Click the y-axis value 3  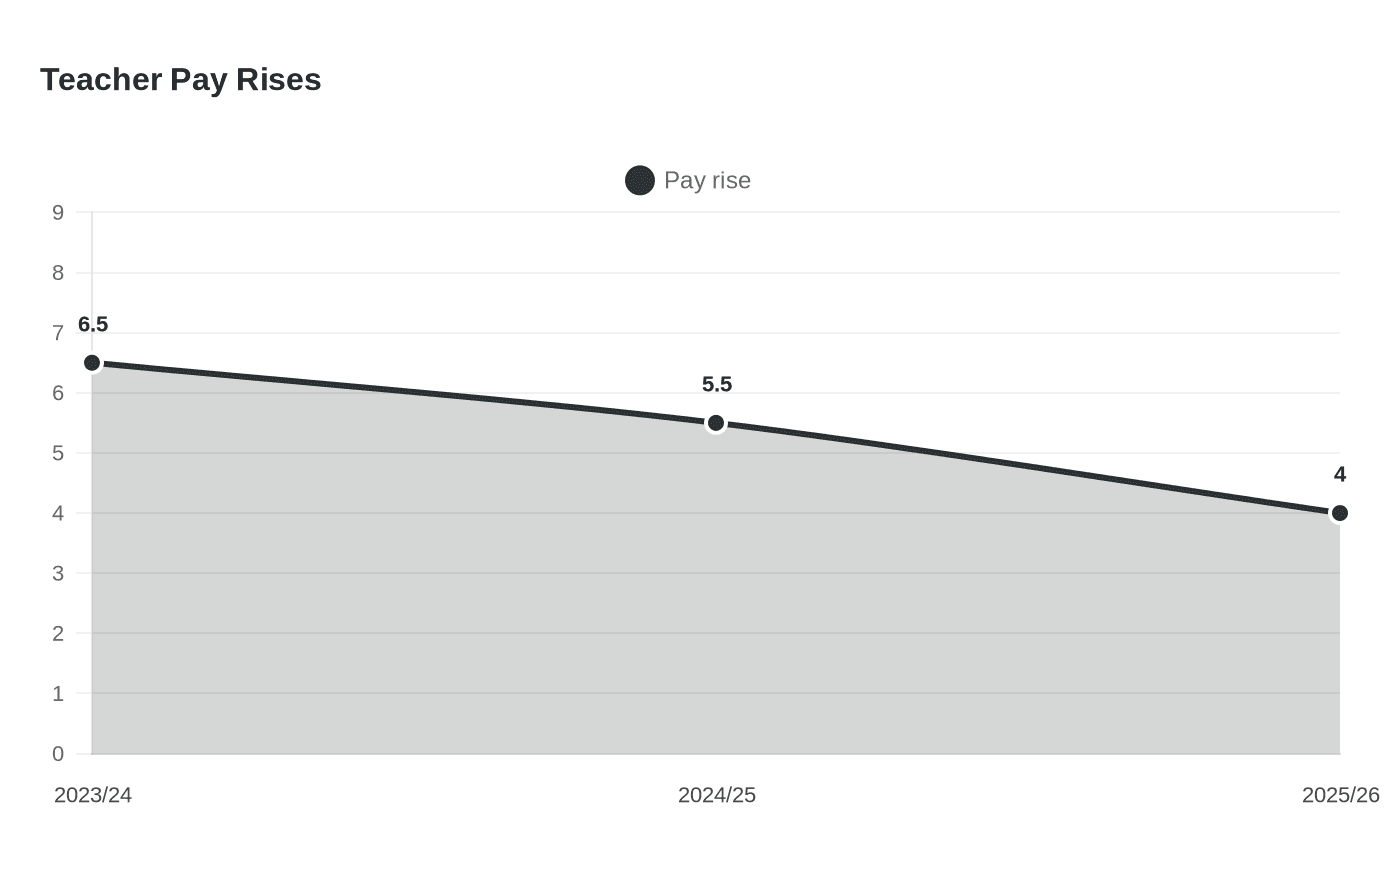58,573
